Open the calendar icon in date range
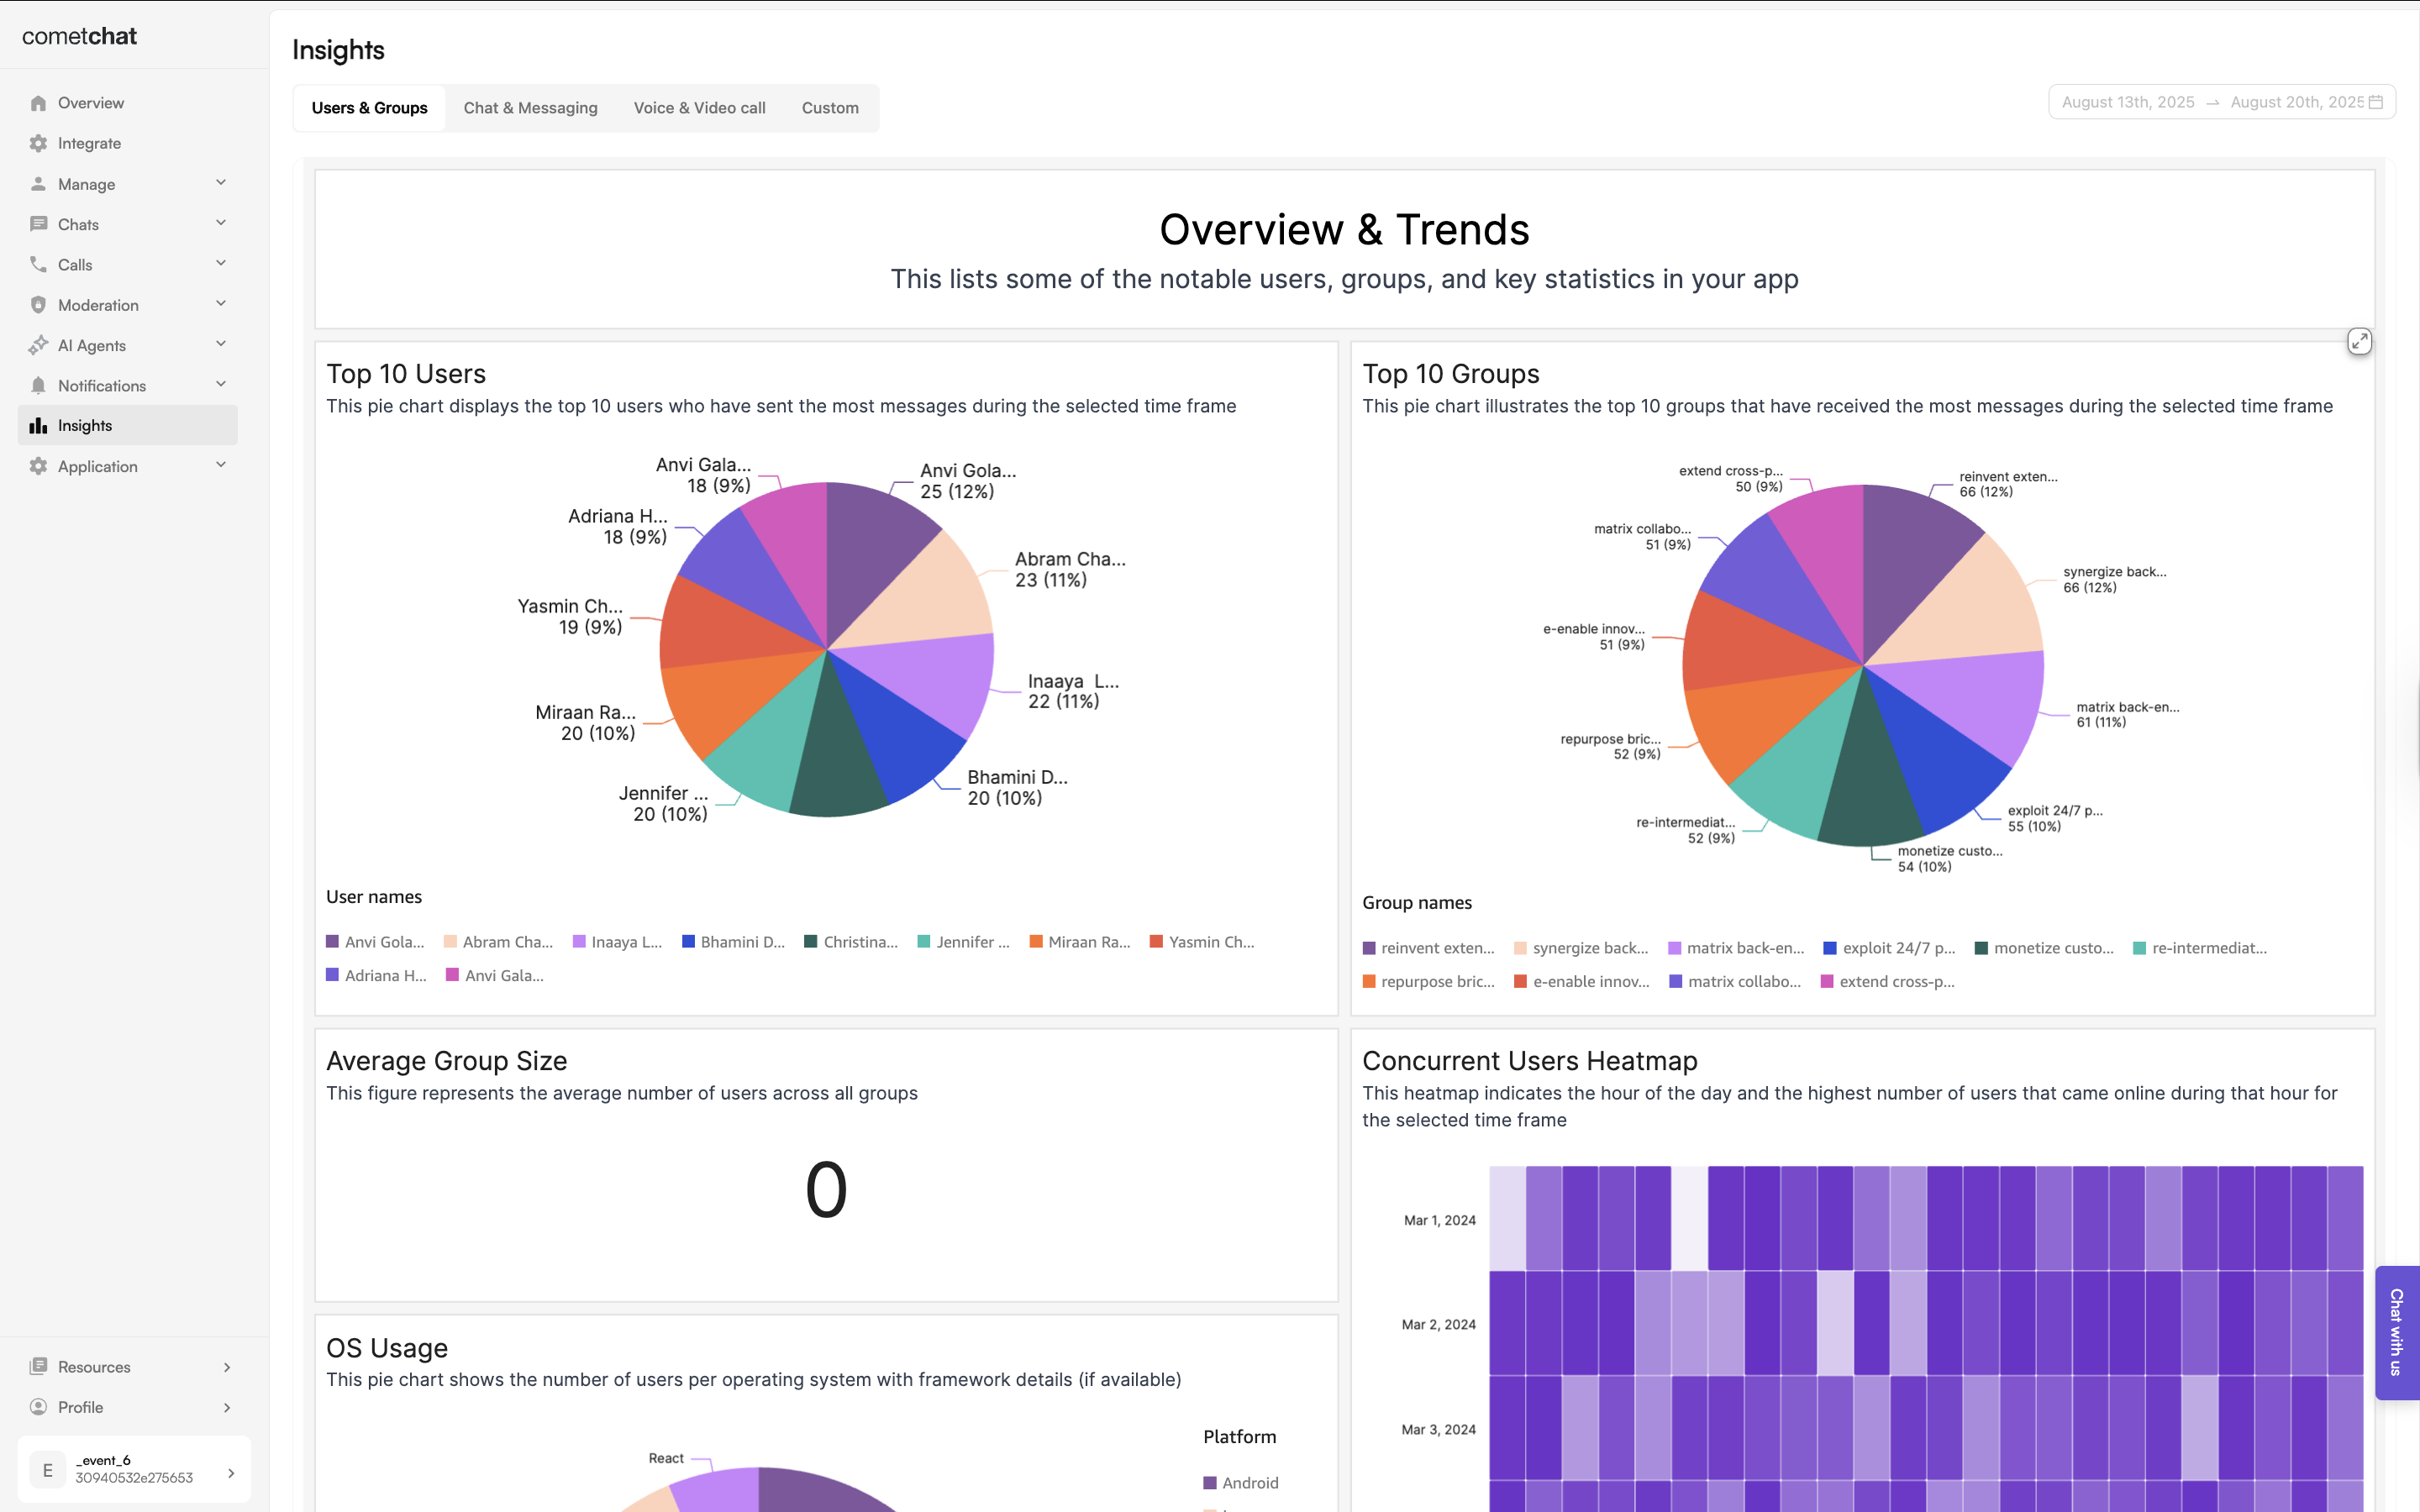The height and width of the screenshot is (1512, 2420). (x=2376, y=102)
